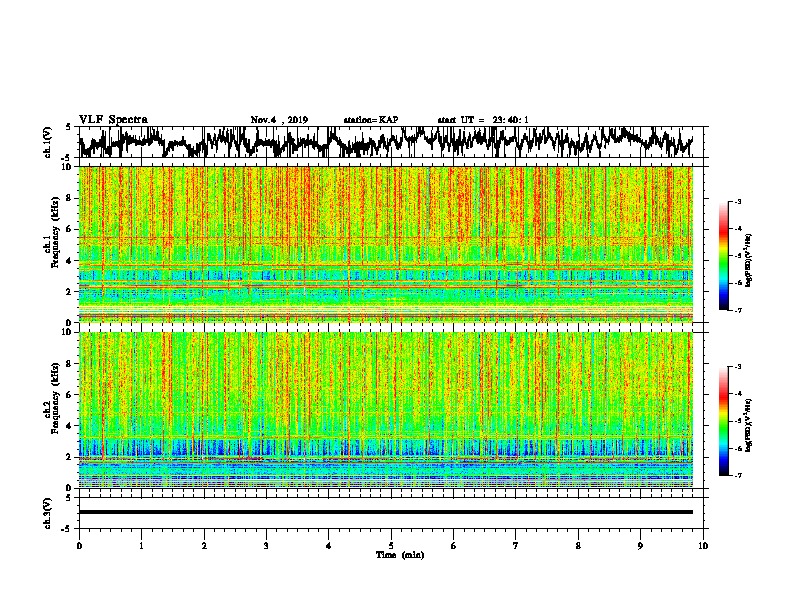Click the "station=KAP" header label
This screenshot has height=612, width=792.
pos(371,120)
